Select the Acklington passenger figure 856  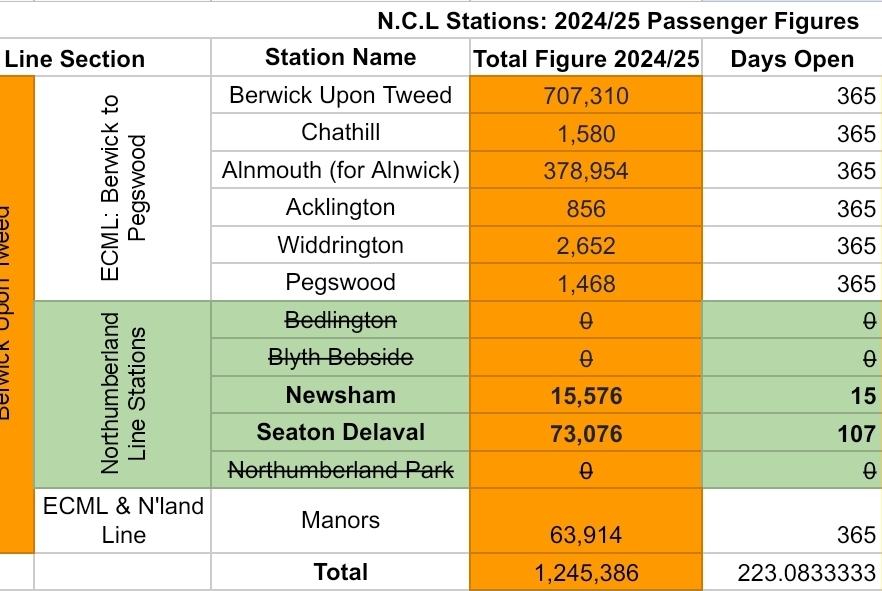point(586,208)
